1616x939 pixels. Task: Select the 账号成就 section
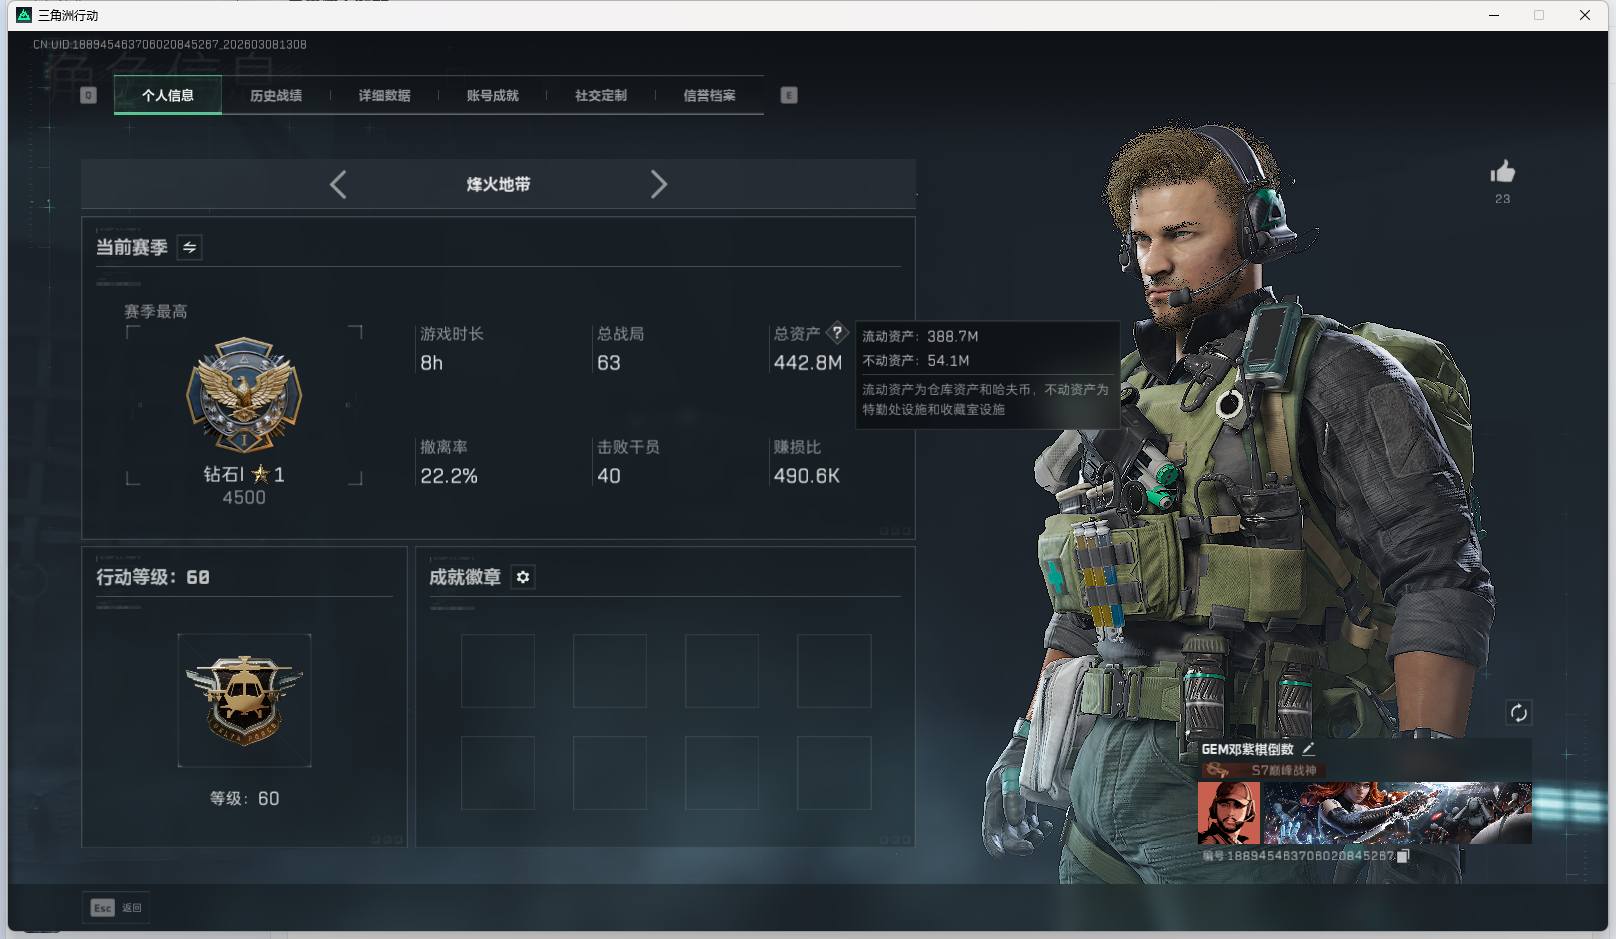(493, 95)
